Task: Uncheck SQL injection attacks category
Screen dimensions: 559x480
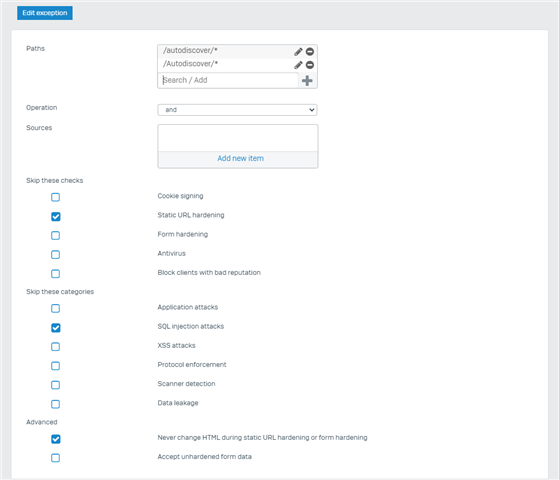Action: pos(55,328)
